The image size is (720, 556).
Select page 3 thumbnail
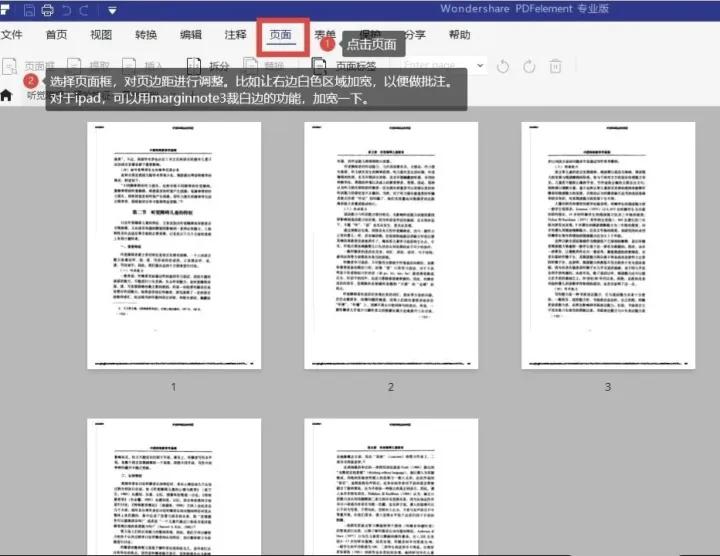608,245
